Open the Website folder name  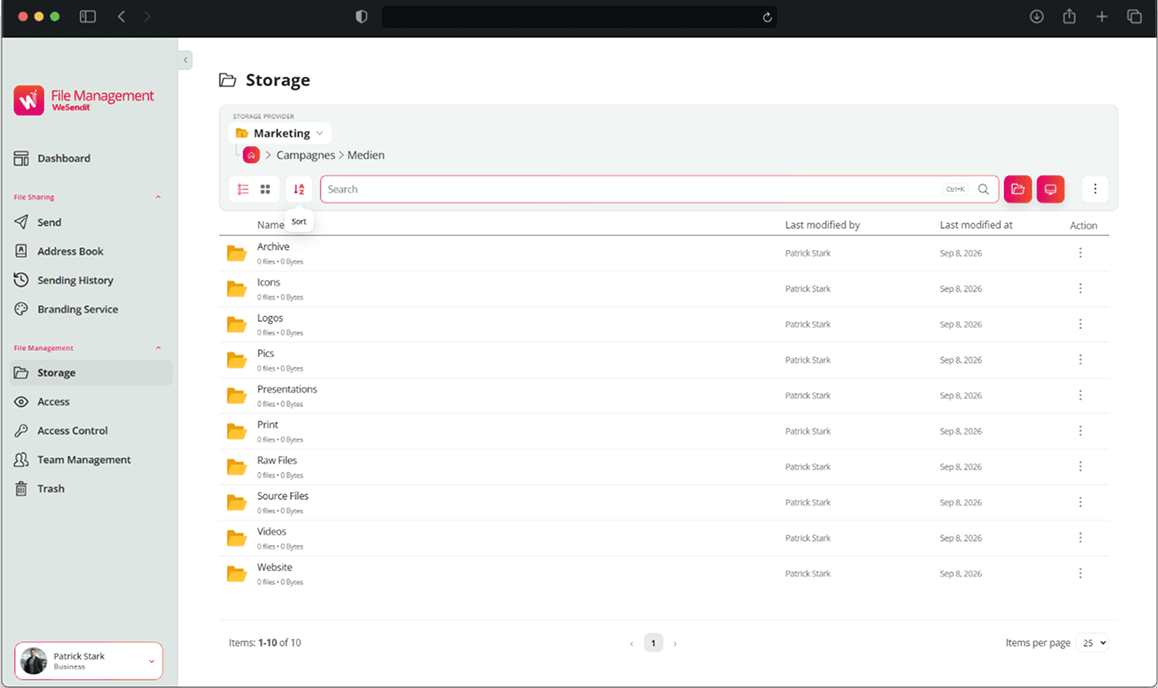click(x=275, y=567)
